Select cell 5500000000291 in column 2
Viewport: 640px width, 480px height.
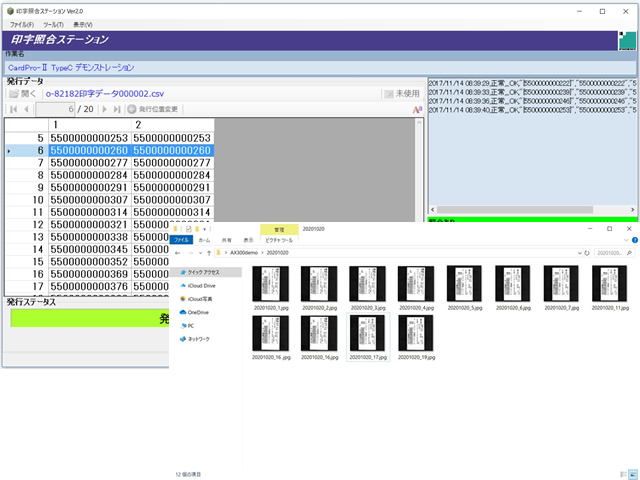tap(172, 187)
